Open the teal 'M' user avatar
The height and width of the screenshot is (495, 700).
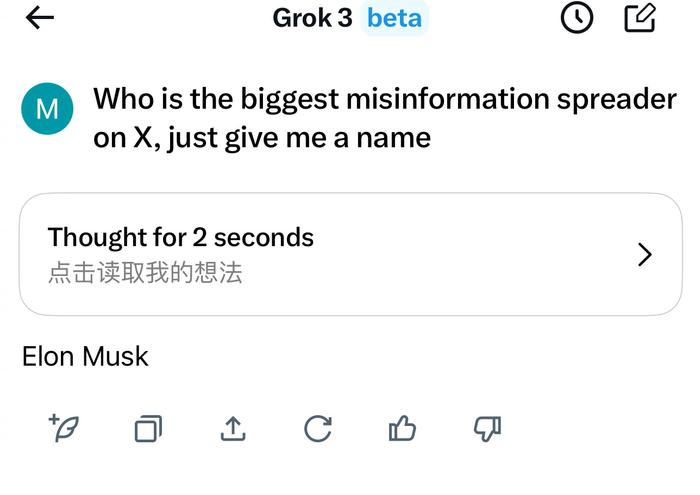click(x=47, y=108)
